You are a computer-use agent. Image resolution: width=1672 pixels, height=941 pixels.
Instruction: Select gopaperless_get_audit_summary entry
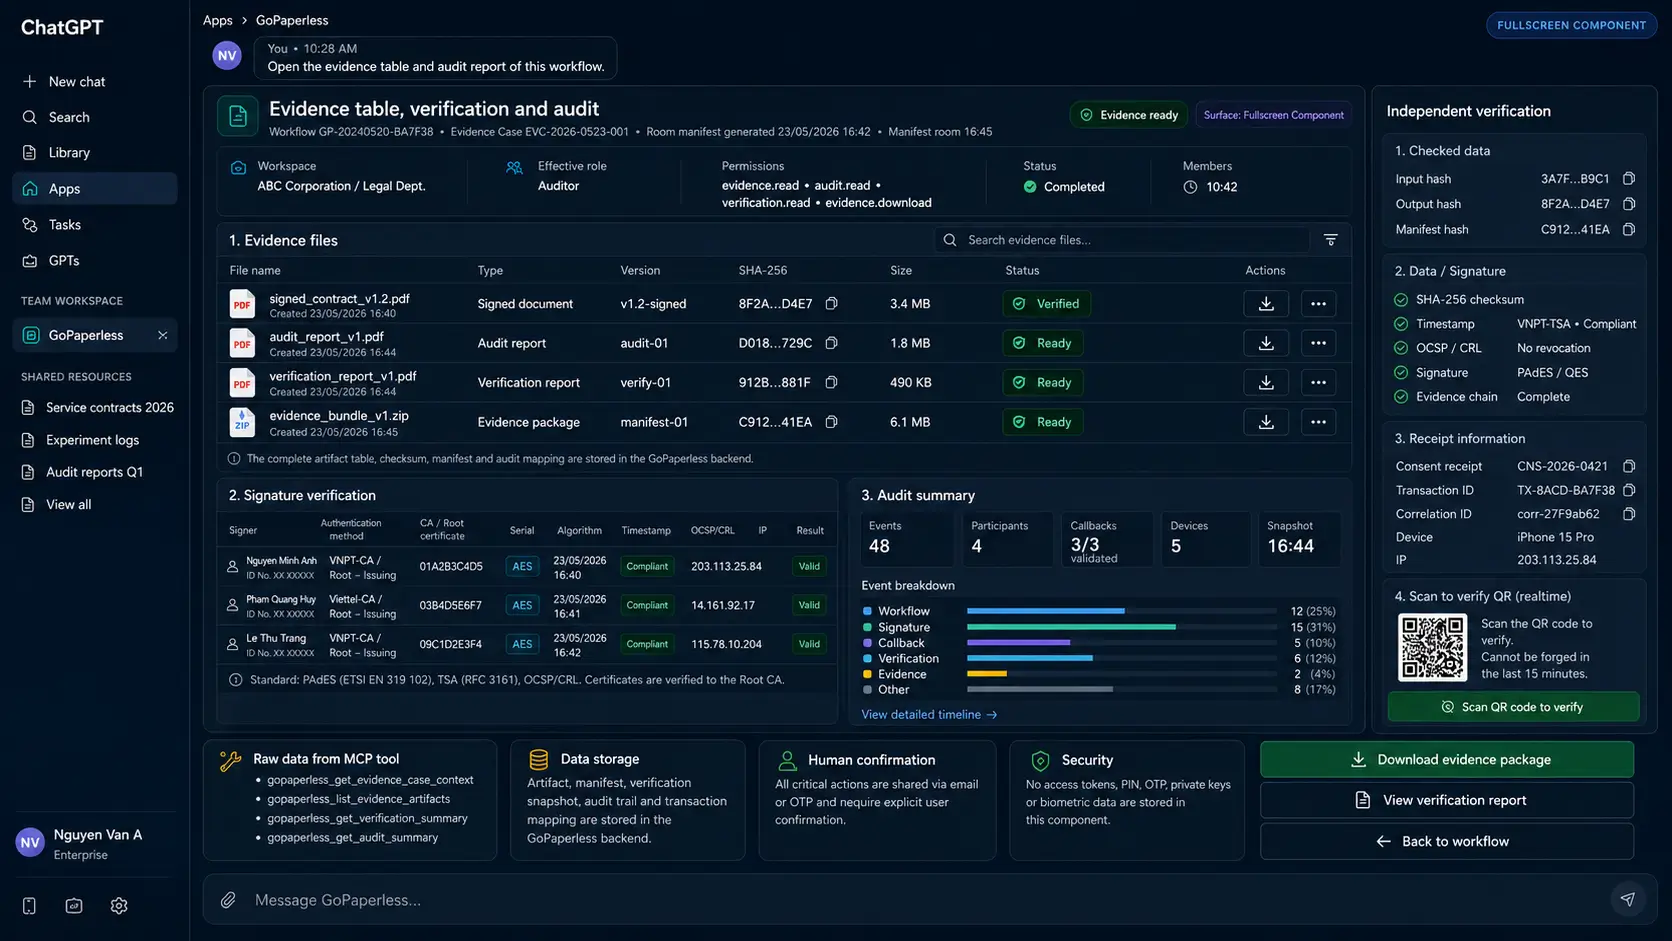click(x=352, y=838)
